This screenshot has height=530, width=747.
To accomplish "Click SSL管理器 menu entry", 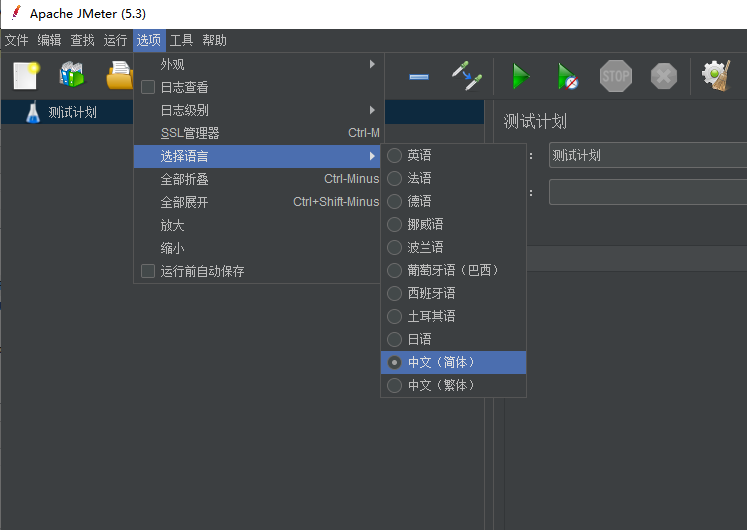I will (x=257, y=133).
